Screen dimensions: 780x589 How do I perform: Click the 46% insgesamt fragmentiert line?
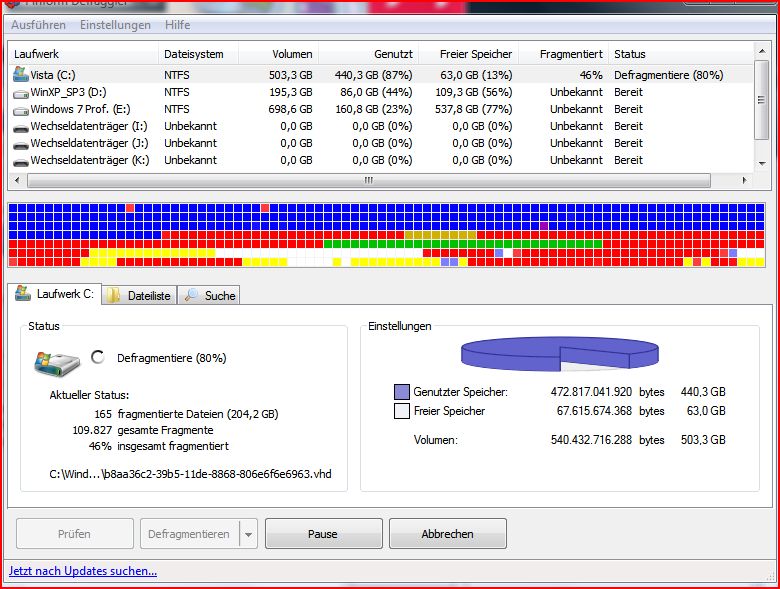[x=159, y=446]
